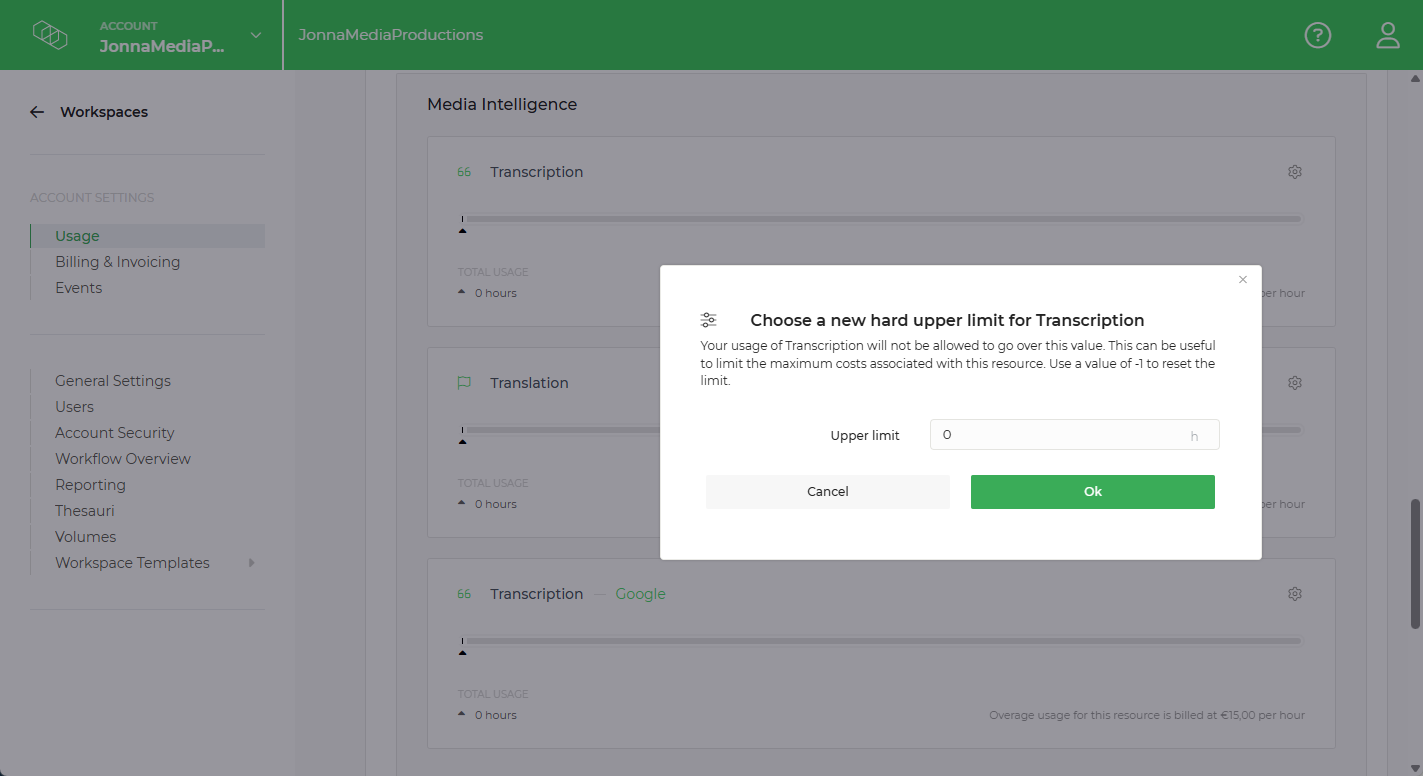Click the Transcription "66" engine icon
This screenshot has width=1423, height=776.
point(464,171)
